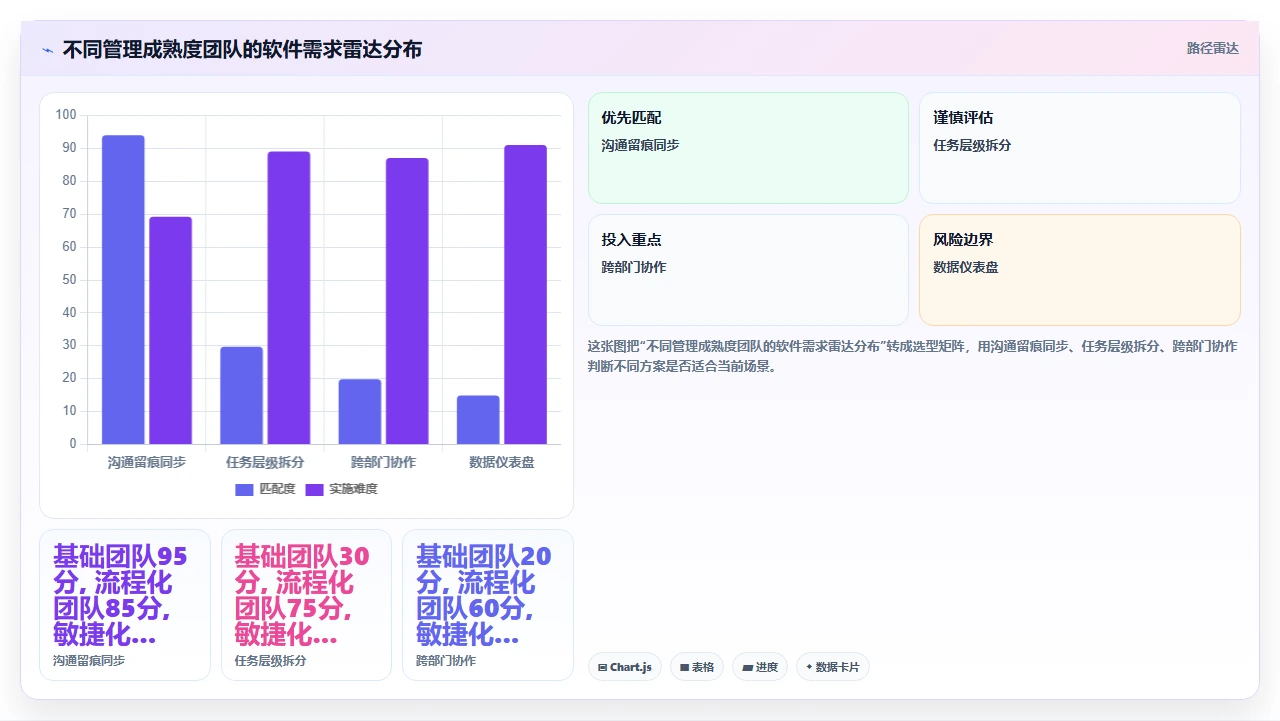Click the 匹配度 bar for 跨部门协作
Screen dimensions: 1280x721
[x=360, y=412]
